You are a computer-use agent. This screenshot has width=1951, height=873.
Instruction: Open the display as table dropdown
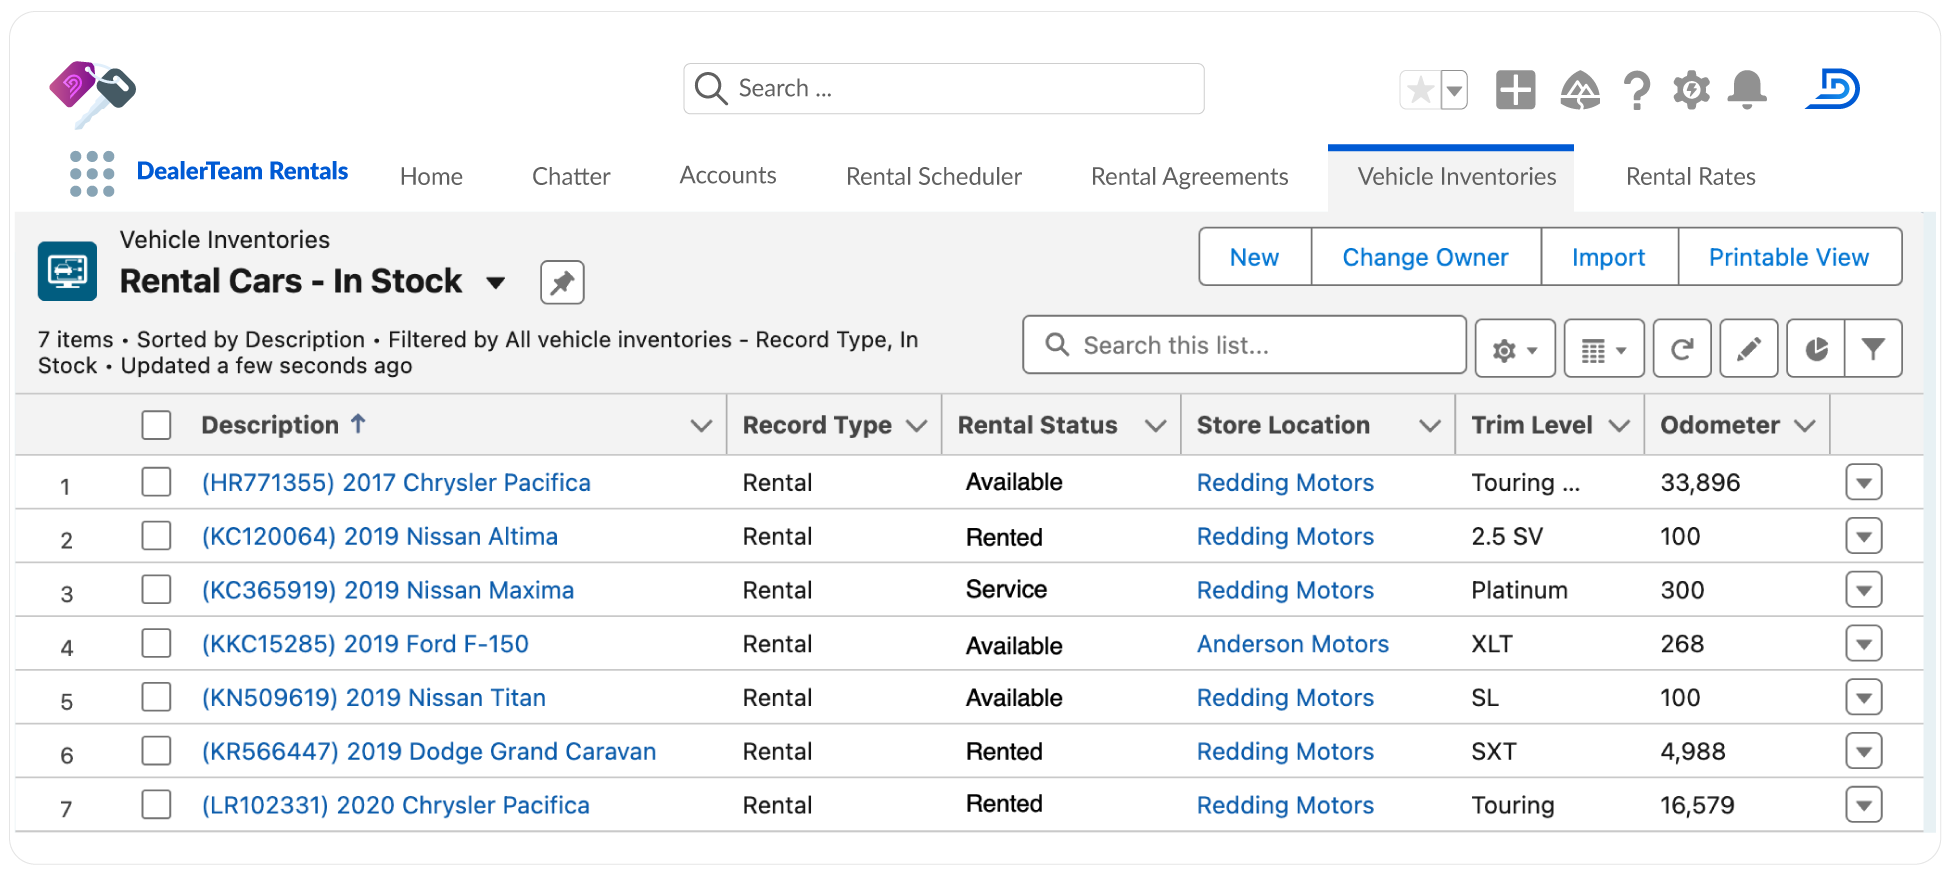[1604, 349]
